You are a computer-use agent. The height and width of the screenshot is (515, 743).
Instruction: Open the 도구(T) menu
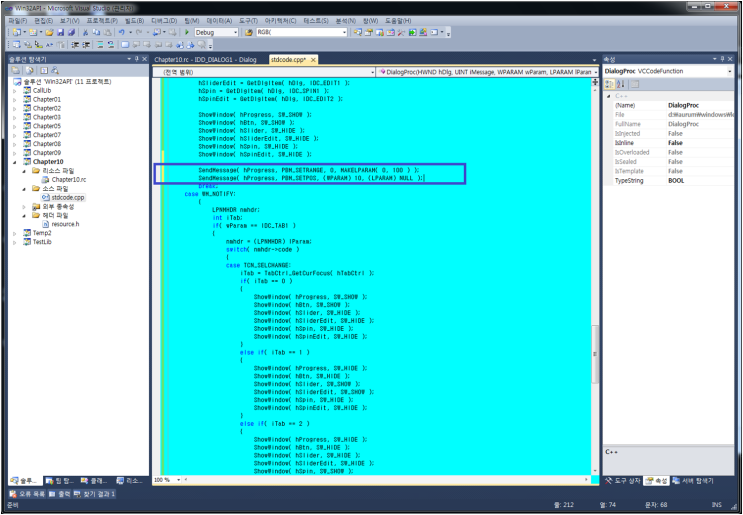click(x=248, y=21)
